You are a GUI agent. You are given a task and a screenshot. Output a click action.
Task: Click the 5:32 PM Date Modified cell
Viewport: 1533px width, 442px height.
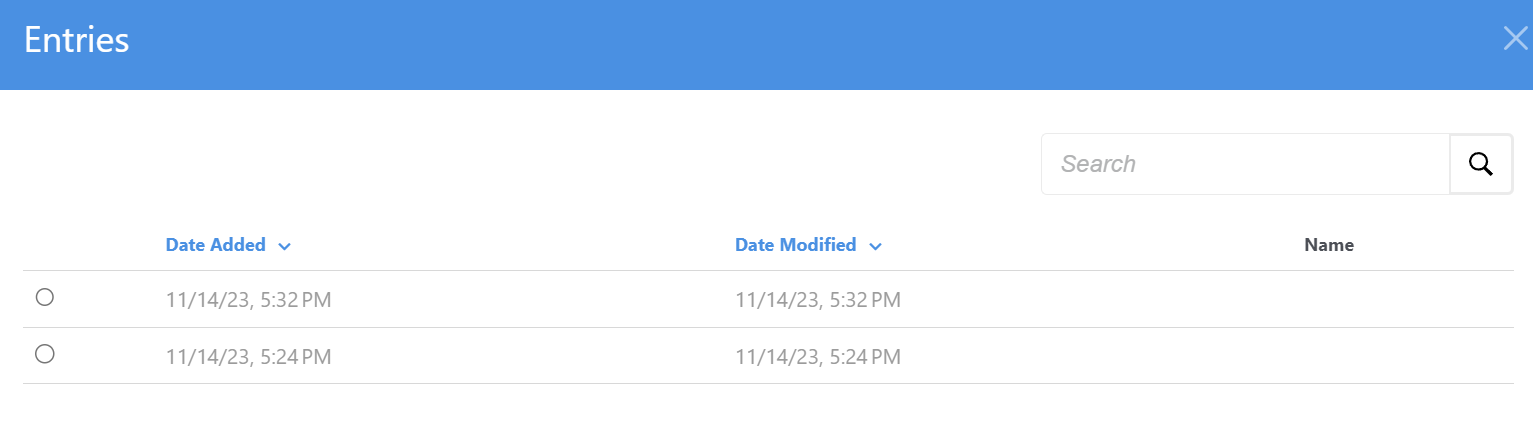point(817,299)
